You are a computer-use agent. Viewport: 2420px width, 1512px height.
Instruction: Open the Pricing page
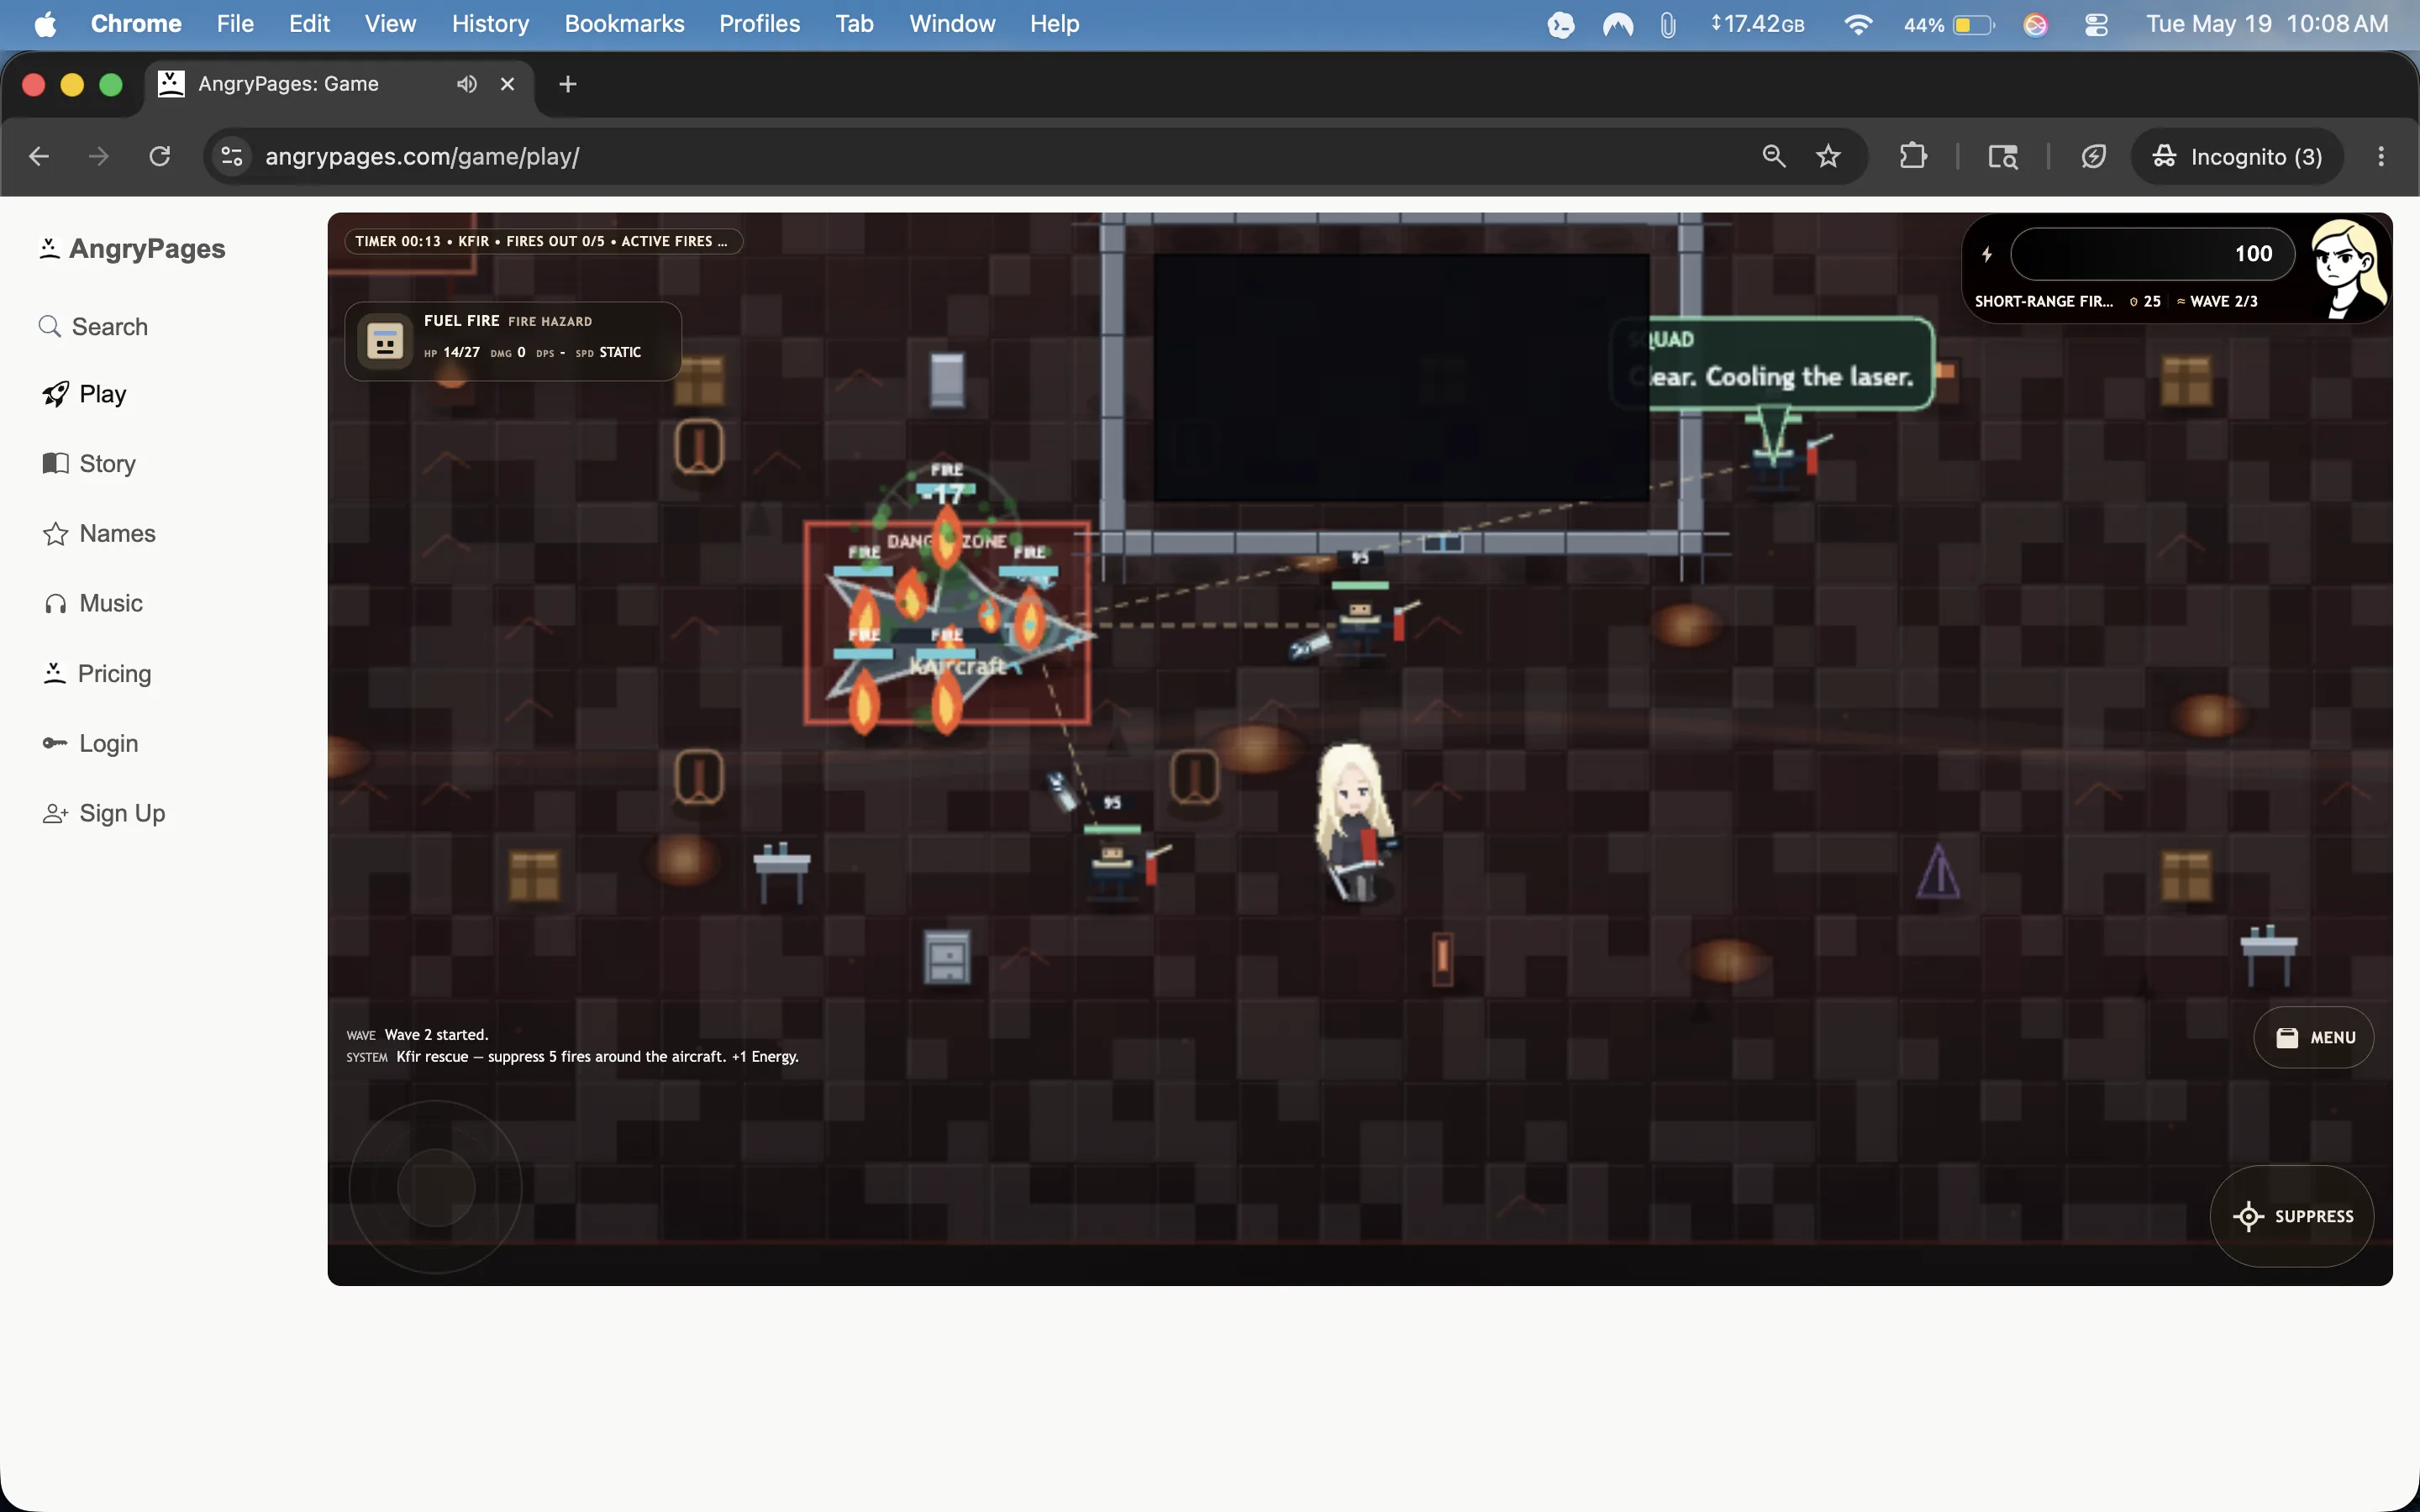(96, 673)
